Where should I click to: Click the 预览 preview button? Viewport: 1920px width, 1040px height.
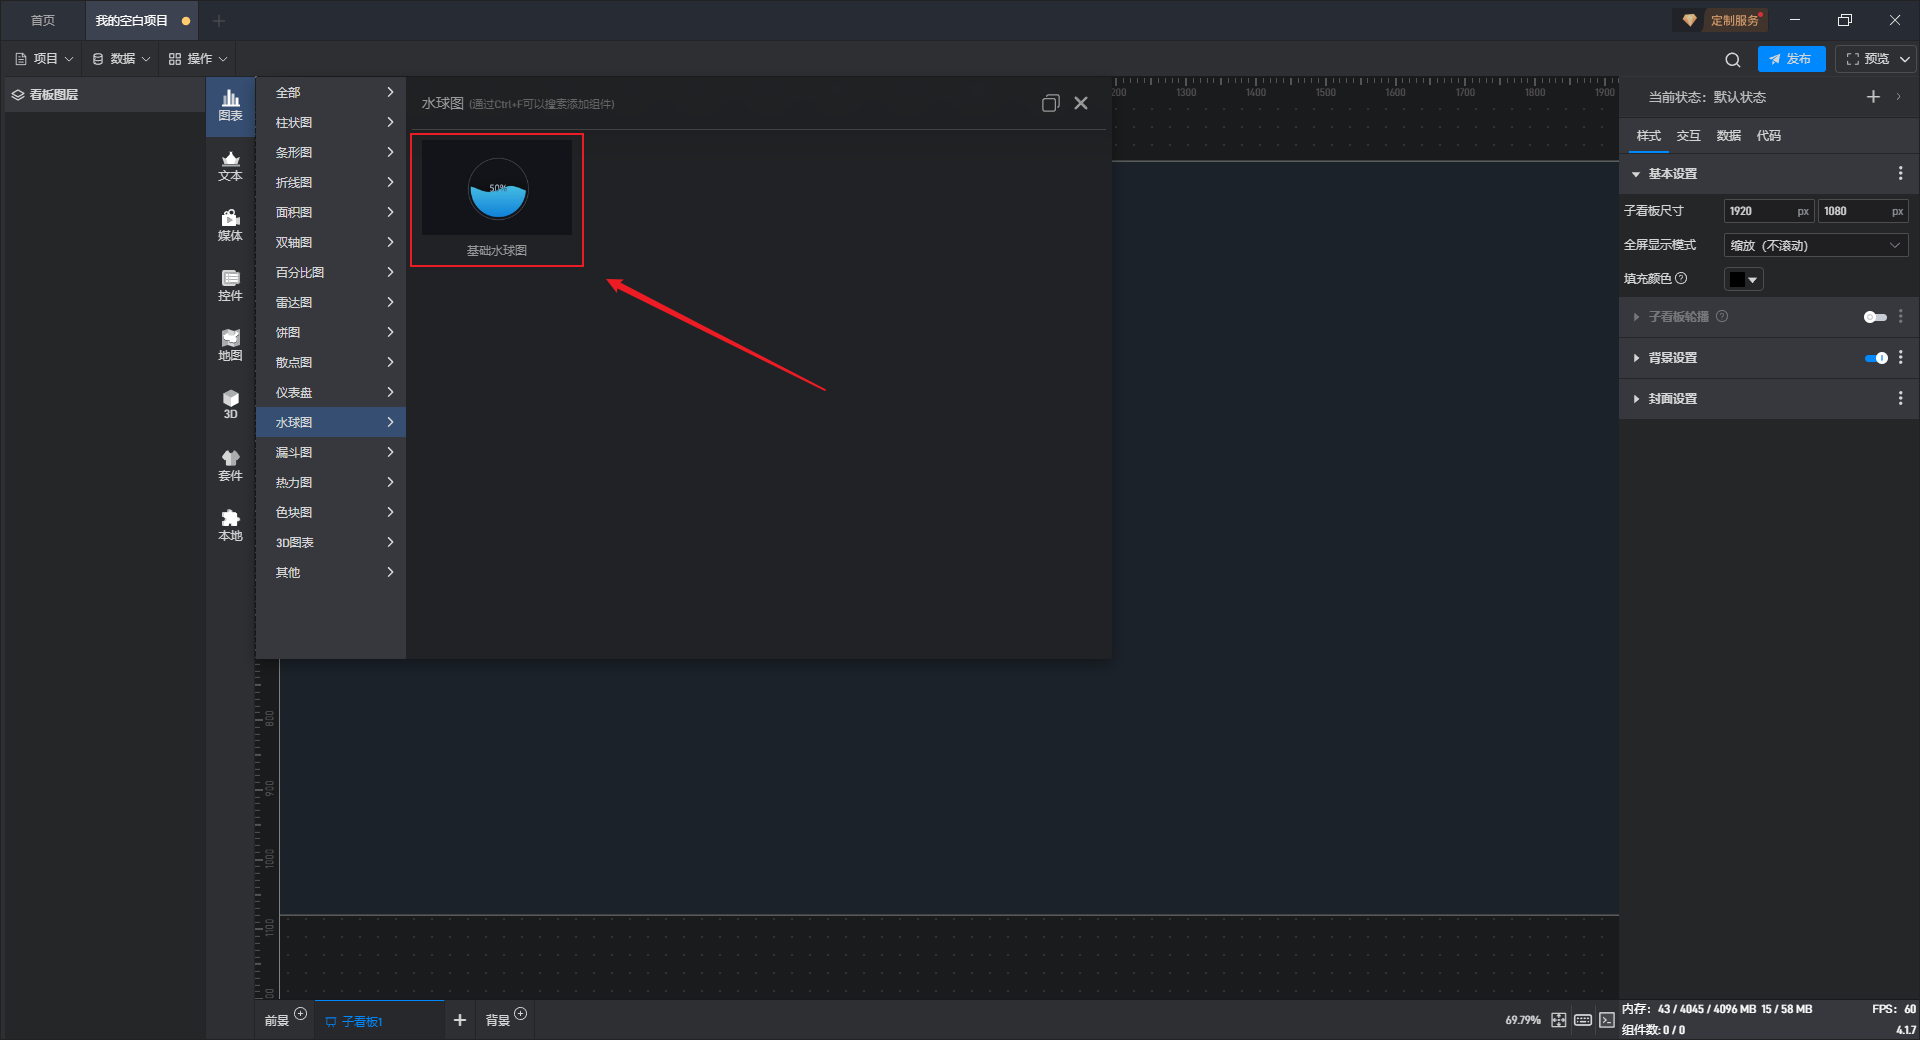(1867, 59)
